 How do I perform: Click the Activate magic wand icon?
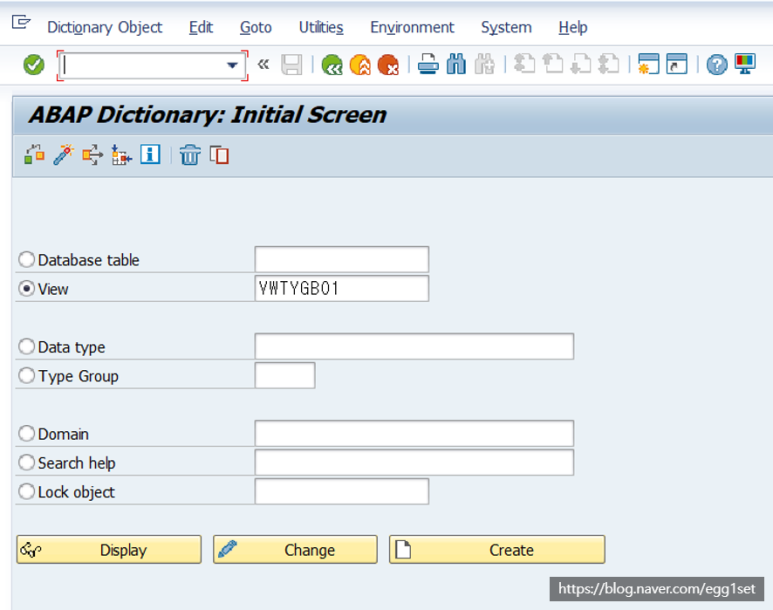click(63, 154)
